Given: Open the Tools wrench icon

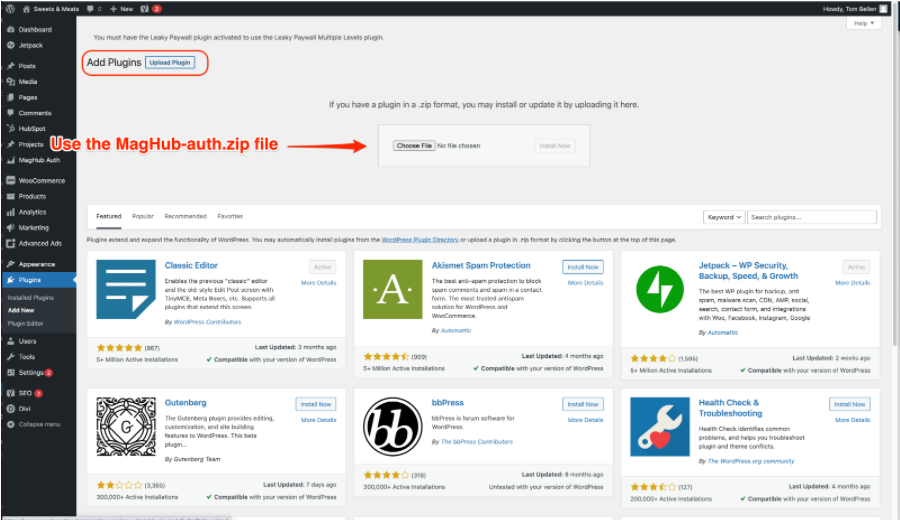Looking at the screenshot, I should click(x=10, y=356).
